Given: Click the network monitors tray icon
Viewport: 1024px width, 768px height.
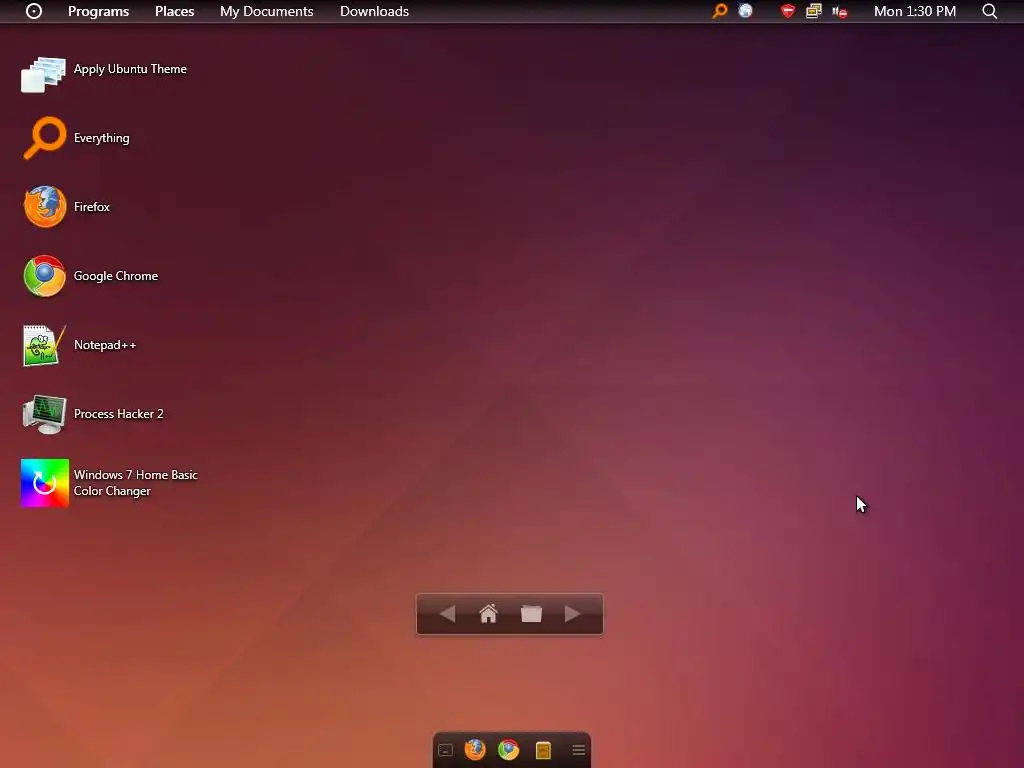Looking at the screenshot, I should point(814,11).
